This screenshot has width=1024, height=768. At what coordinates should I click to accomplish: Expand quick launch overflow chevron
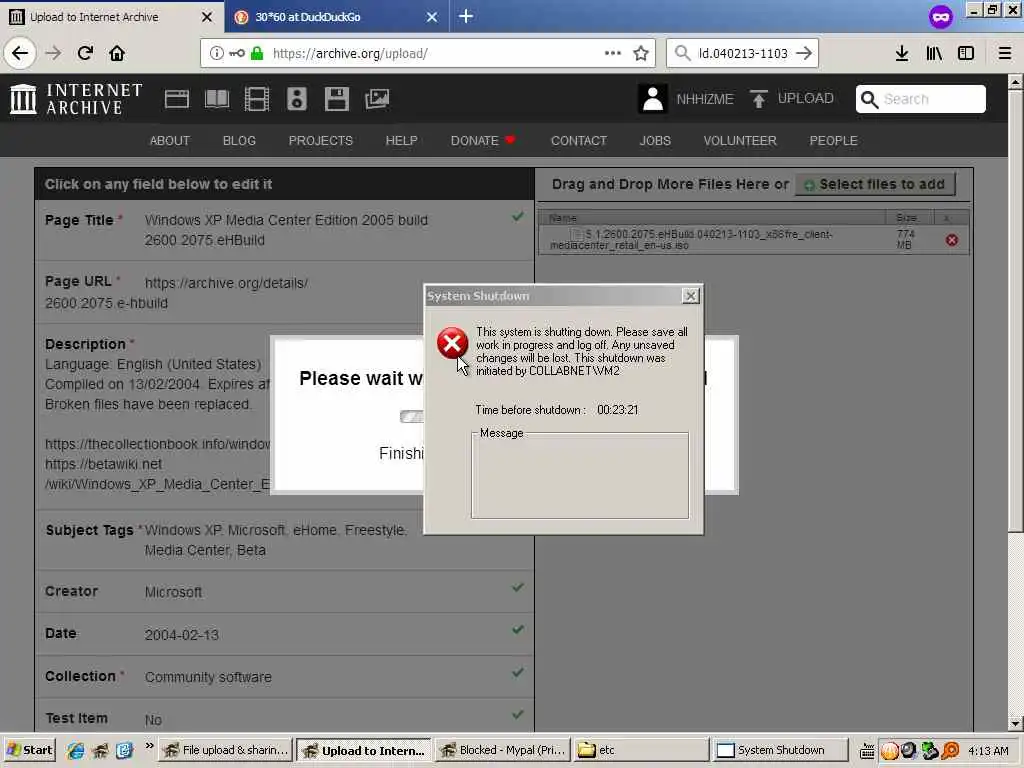pyautogui.click(x=150, y=746)
